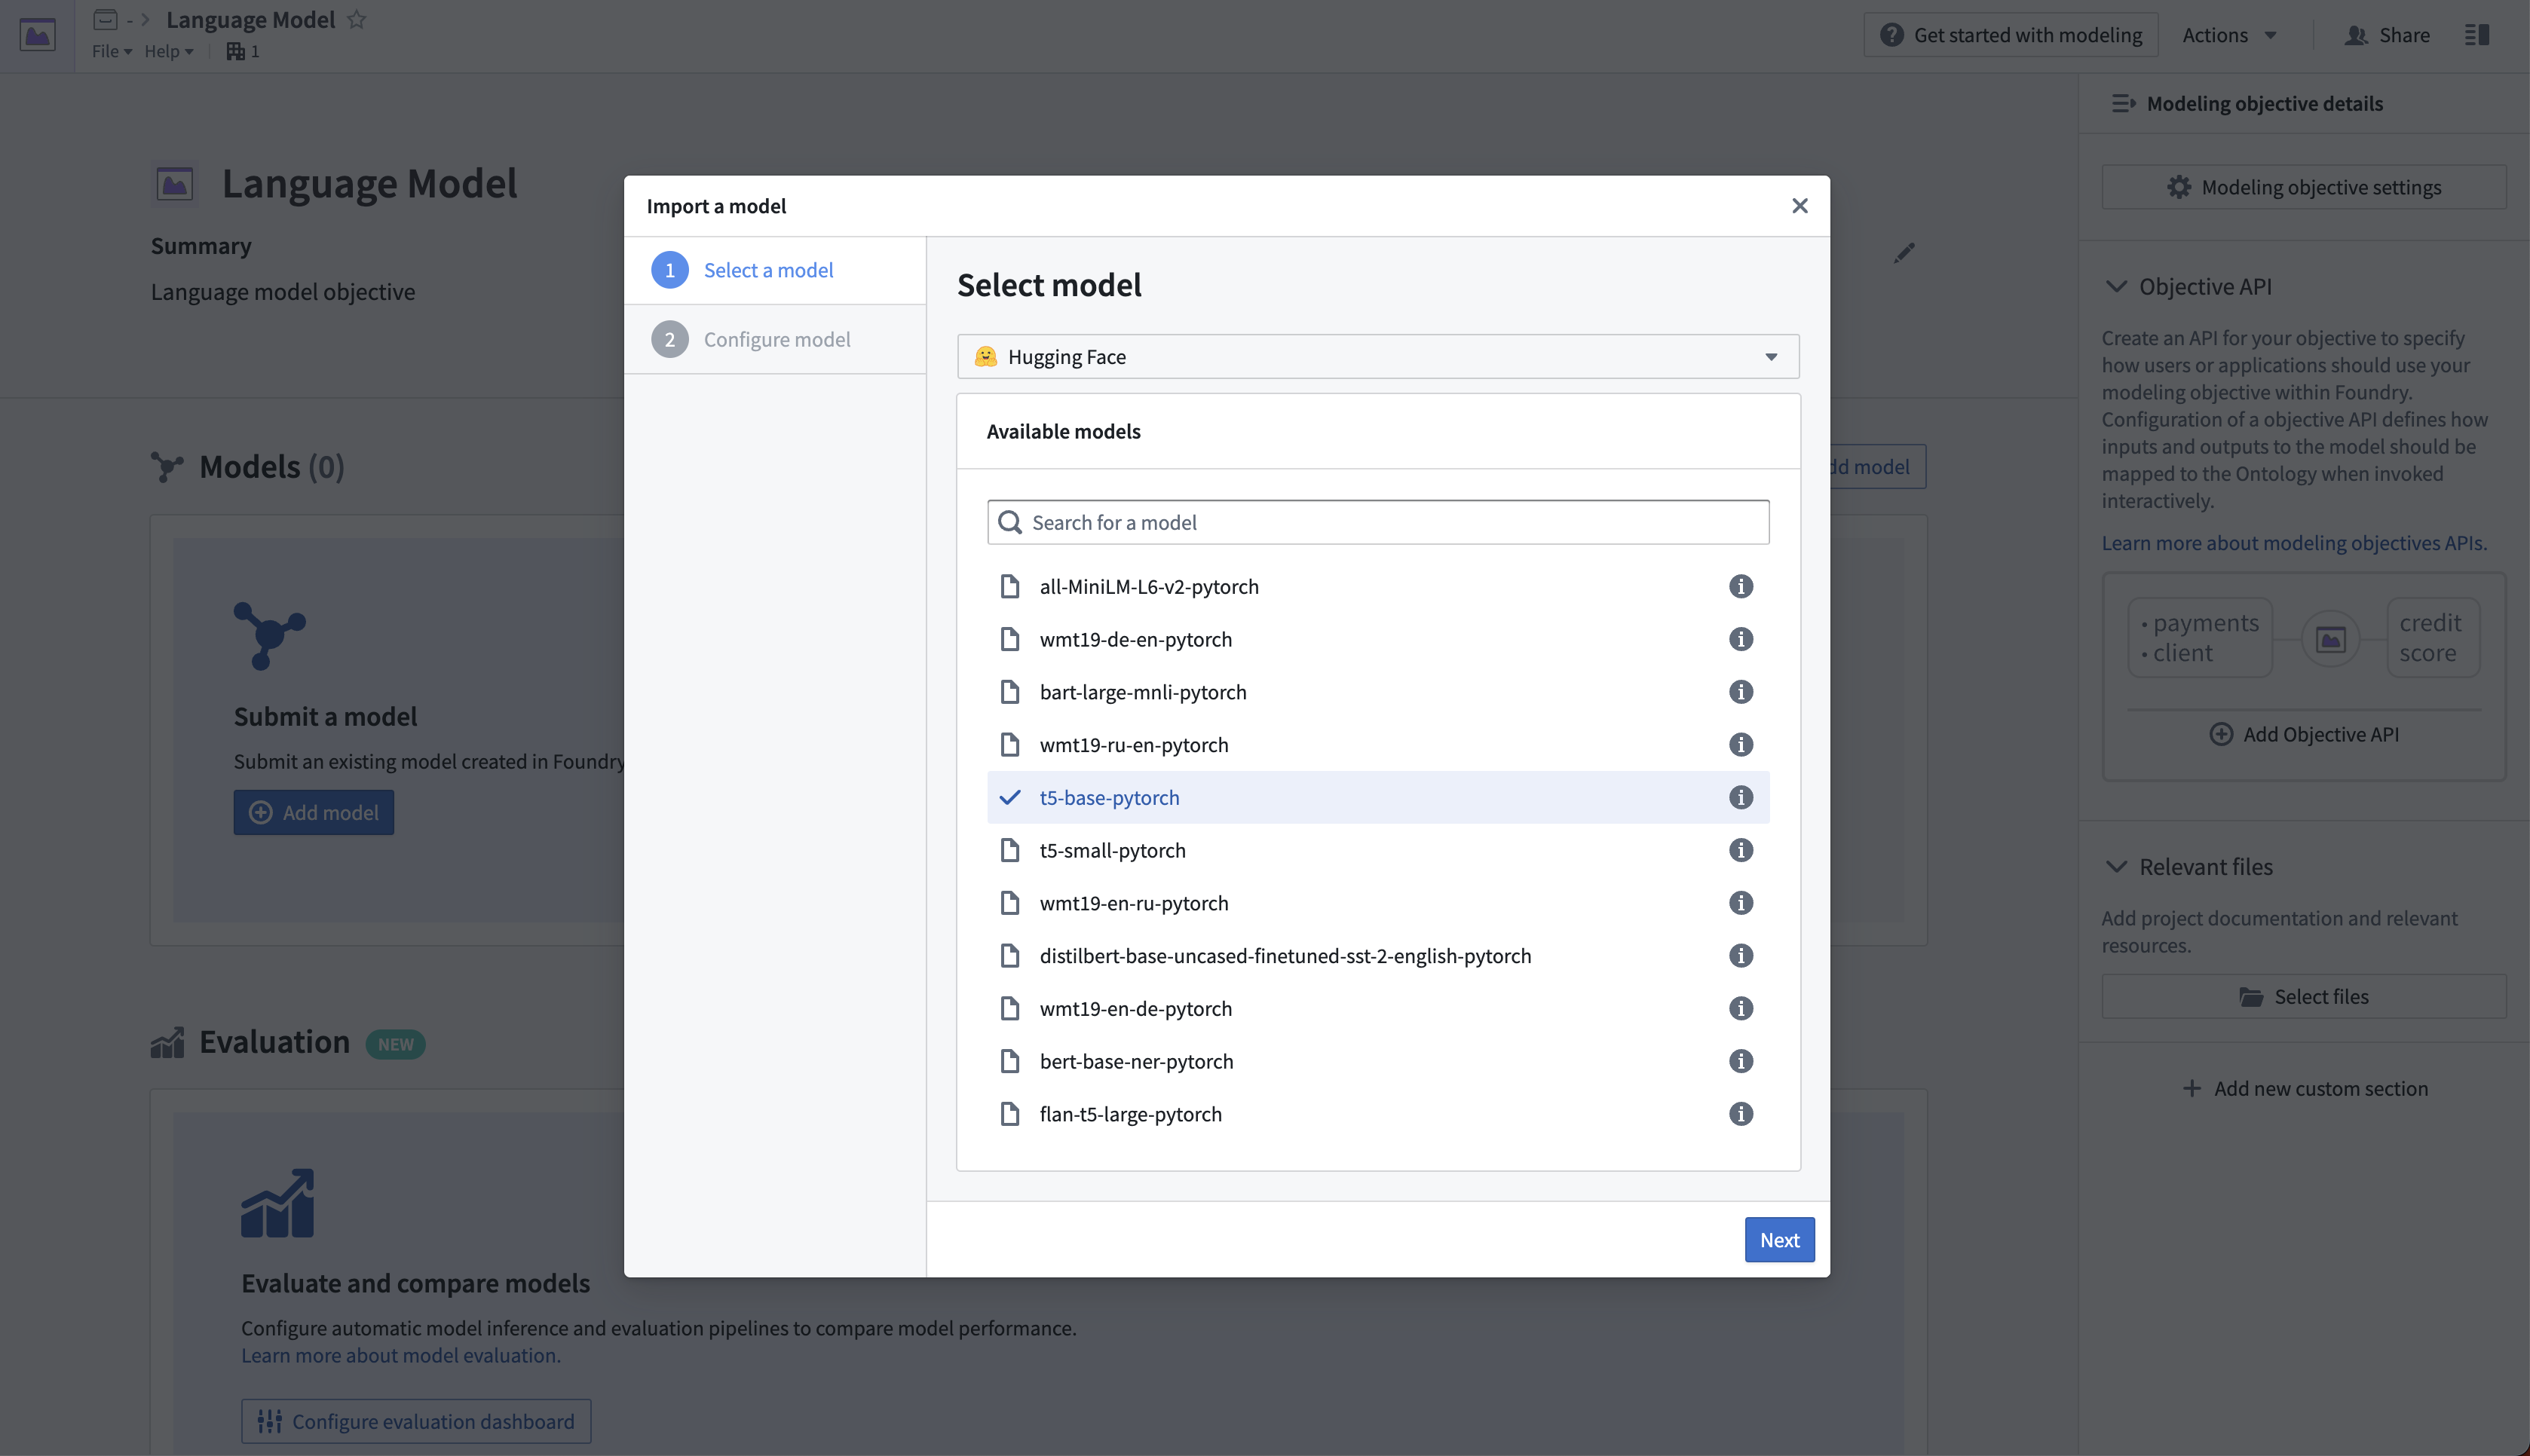Screen dimensions: 2530x1456
Task: Click Add new custom section
Action: pos(2304,1089)
